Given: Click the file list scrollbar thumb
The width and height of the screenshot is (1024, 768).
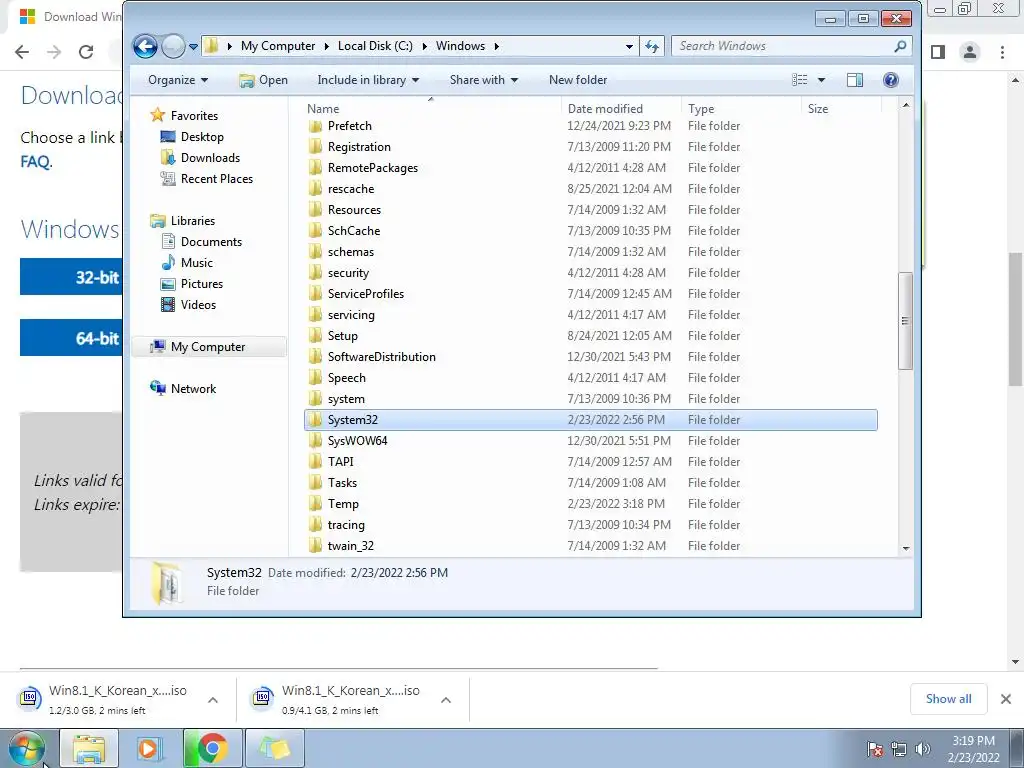Looking at the screenshot, I should coord(905,321).
